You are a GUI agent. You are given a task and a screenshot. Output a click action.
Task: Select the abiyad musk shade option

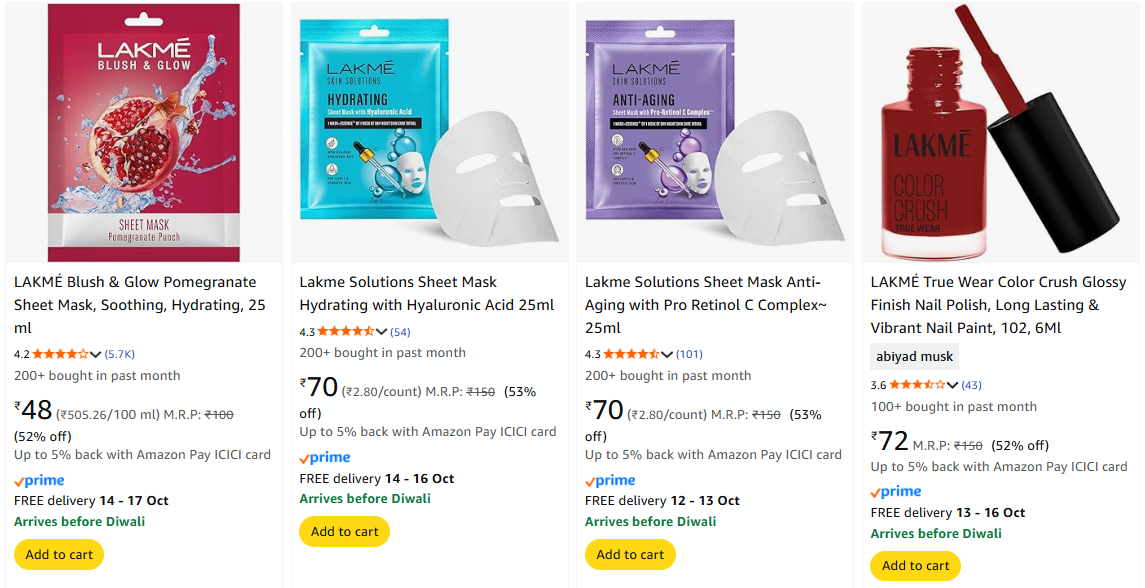914,357
